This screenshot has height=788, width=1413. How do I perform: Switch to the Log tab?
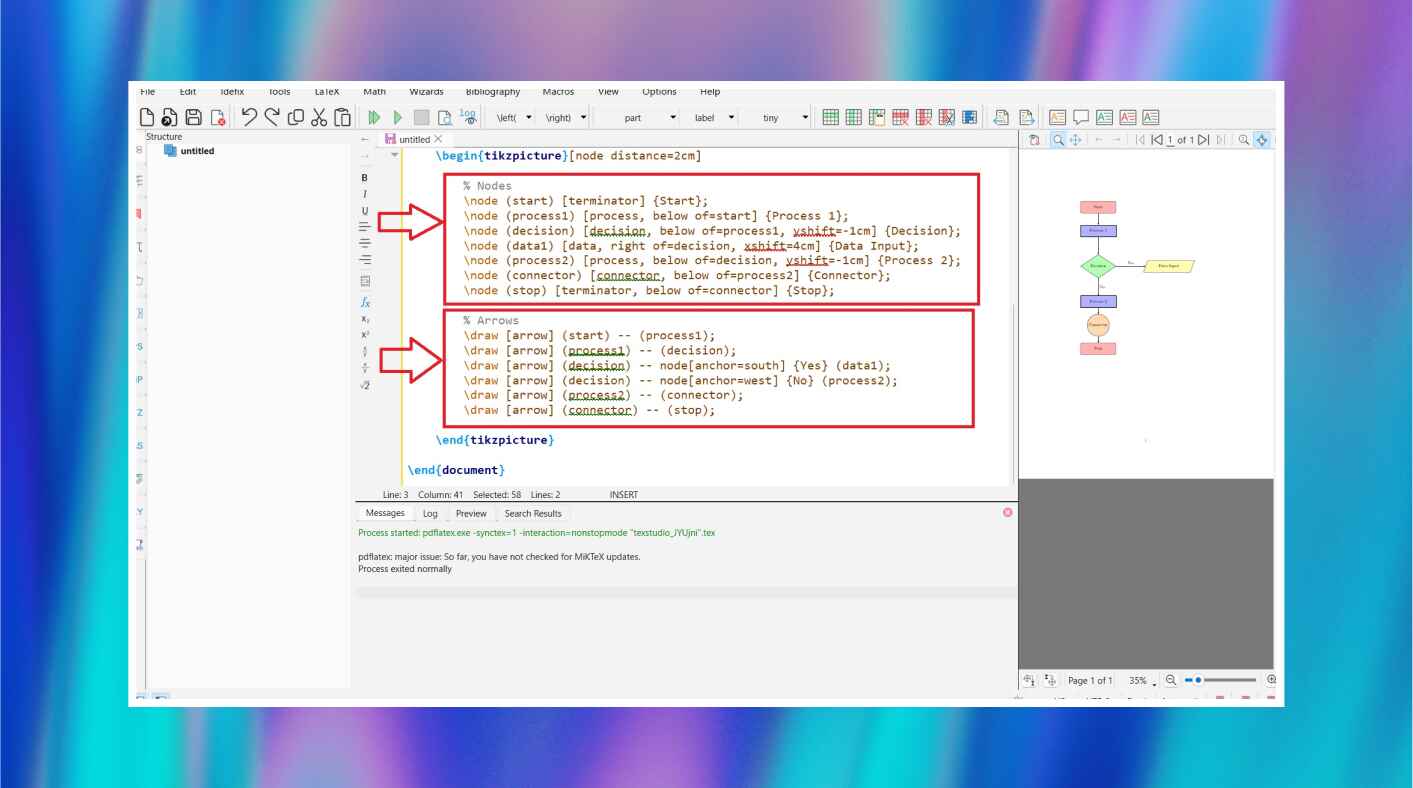click(430, 513)
